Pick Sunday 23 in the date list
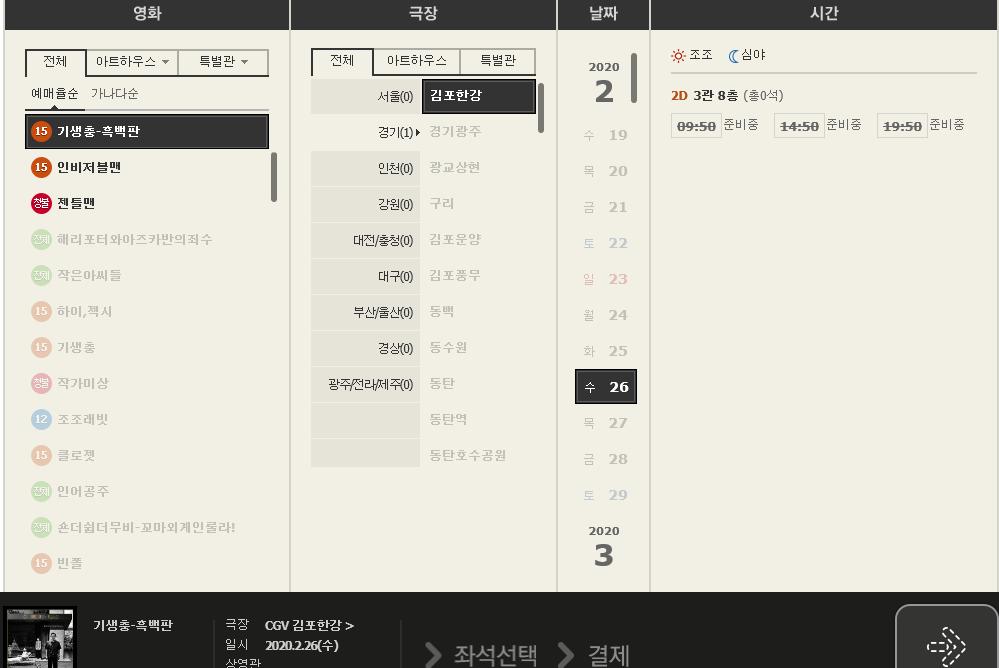This screenshot has width=999, height=668. pos(606,279)
